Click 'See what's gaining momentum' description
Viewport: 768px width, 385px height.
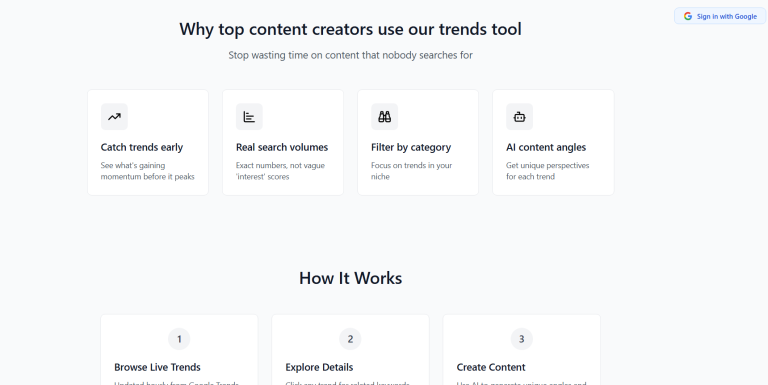(x=147, y=171)
